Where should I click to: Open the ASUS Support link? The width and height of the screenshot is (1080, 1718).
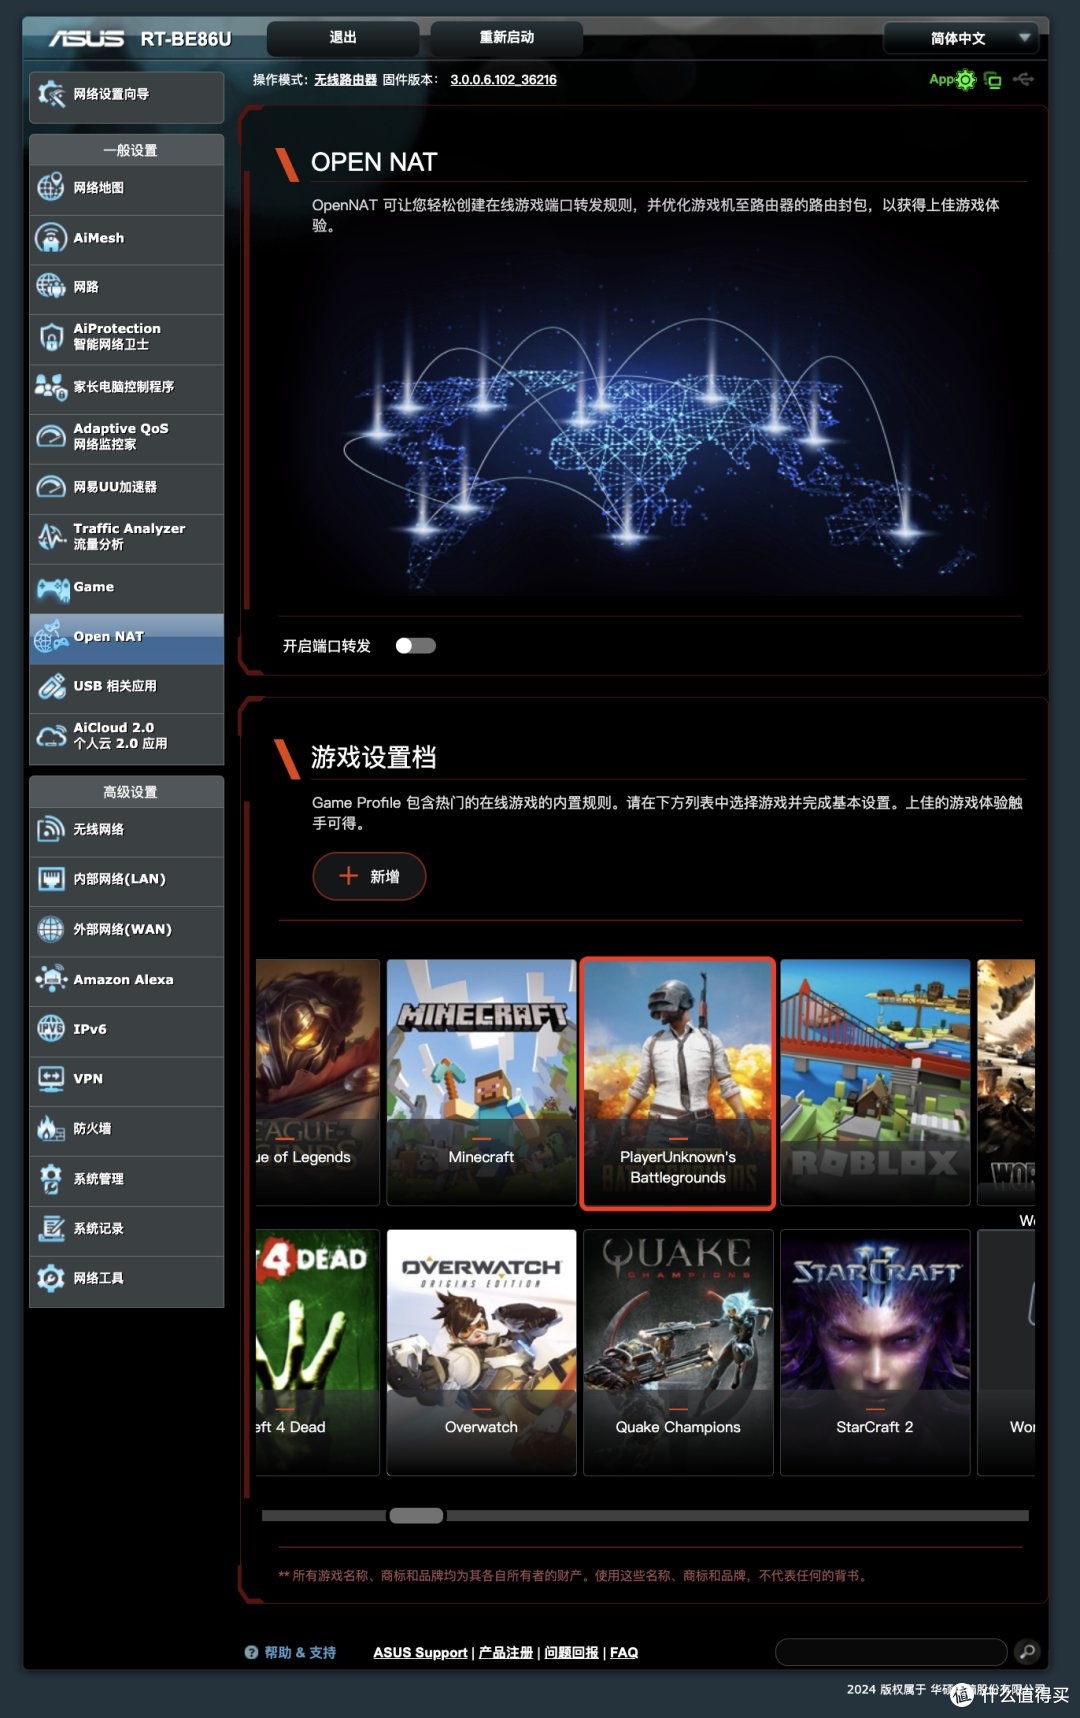click(420, 1653)
